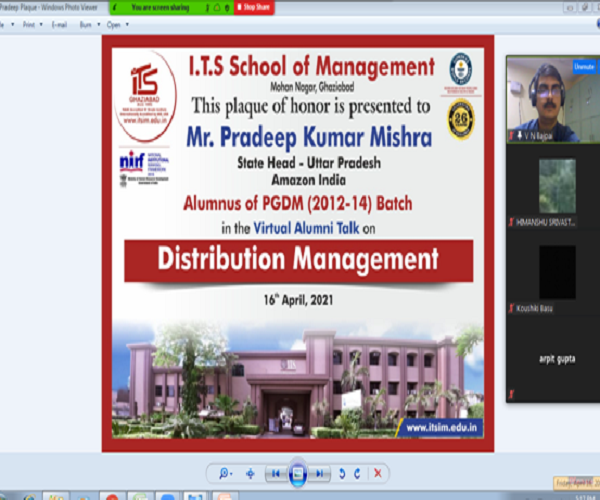The image size is (600, 500).
Task: Open the File menu dropdown arrow
Action: coord(13,25)
